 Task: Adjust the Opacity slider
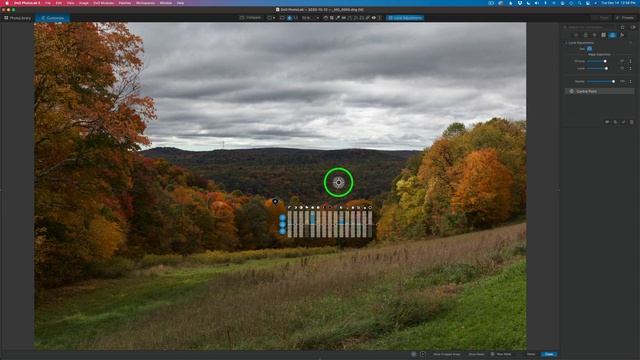coord(601,82)
